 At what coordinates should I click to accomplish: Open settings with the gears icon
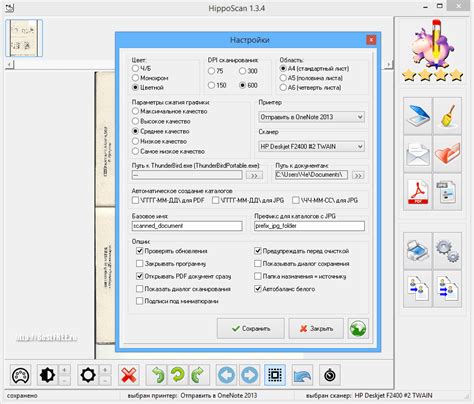pos(447,251)
